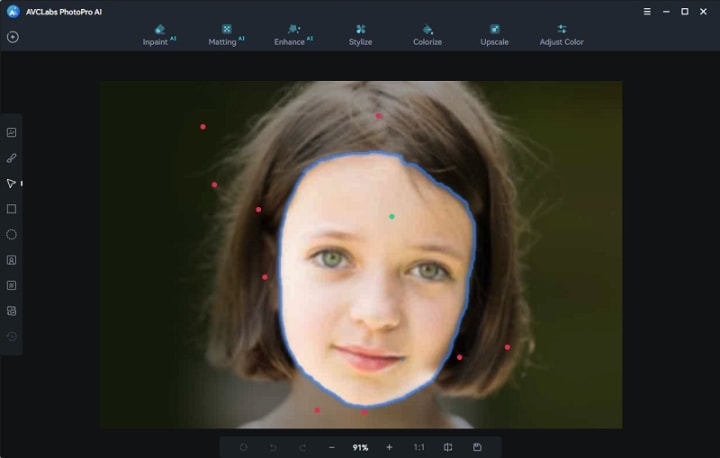The width and height of the screenshot is (720, 458).
Task: Select the rectangle selection tool
Action: pyautogui.click(x=11, y=209)
